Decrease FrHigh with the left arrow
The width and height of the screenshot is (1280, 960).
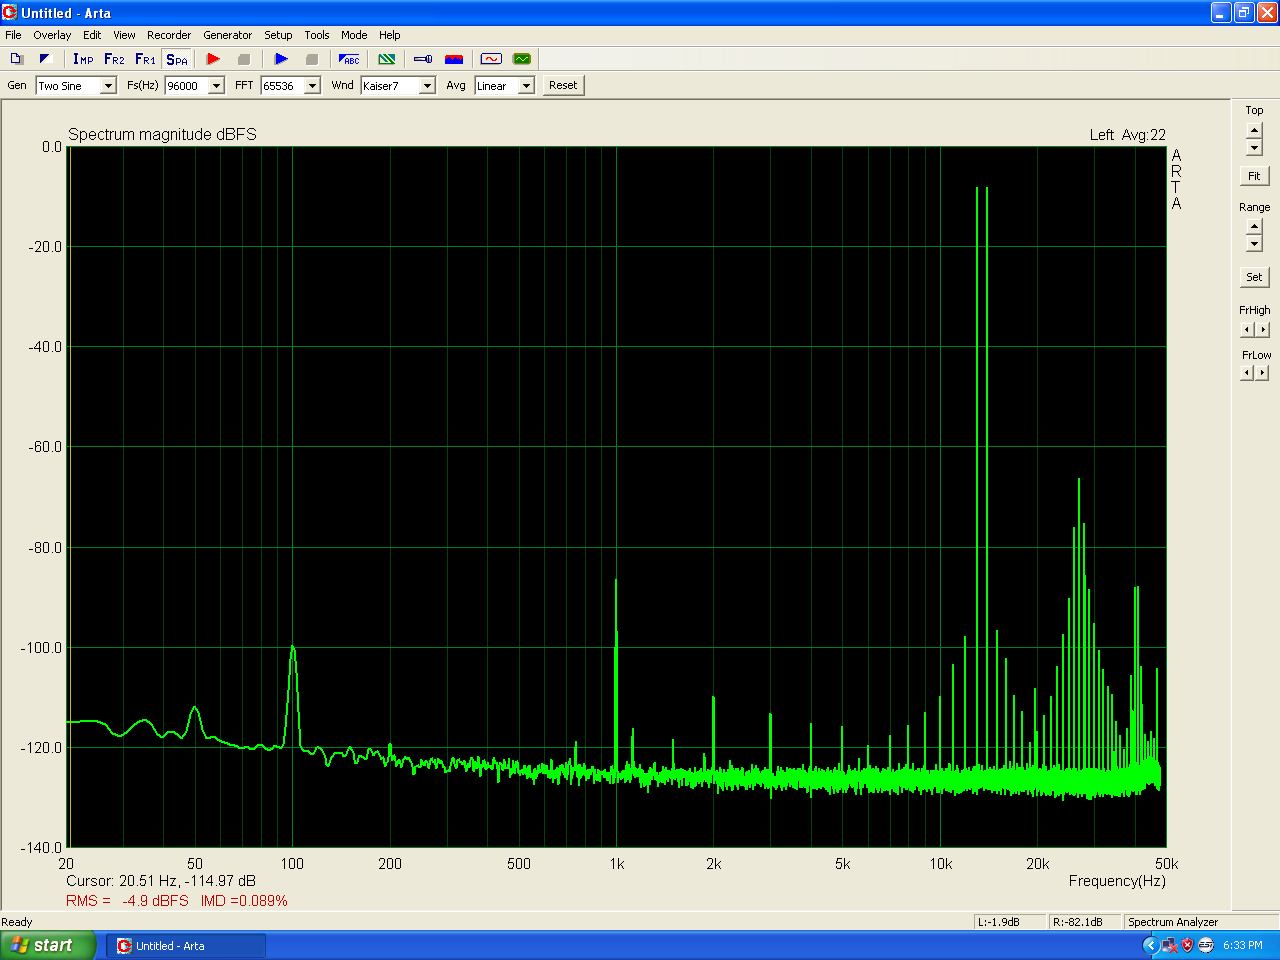(1247, 330)
